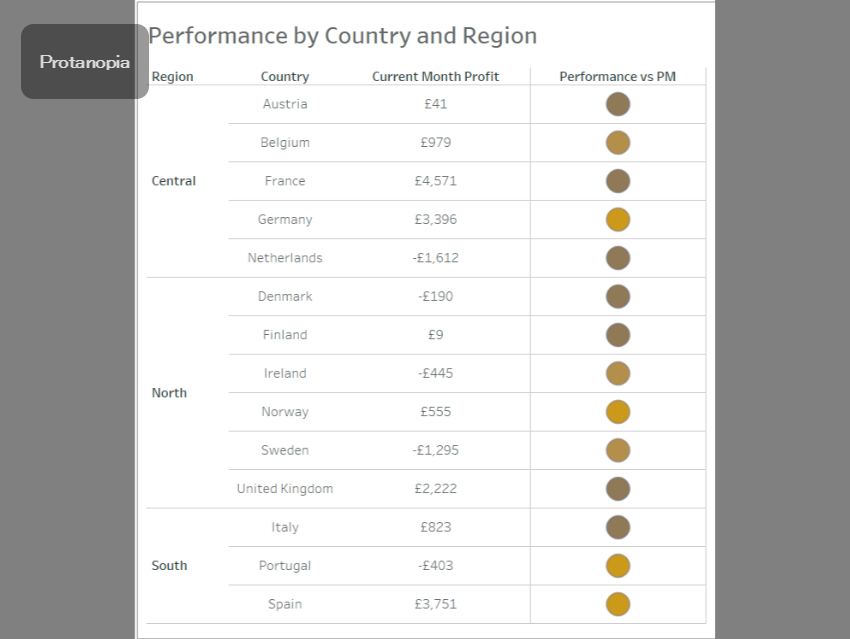Screen dimensions: 850x639
Task: Click the Protanopia filter label
Action: pyautogui.click(x=85, y=62)
